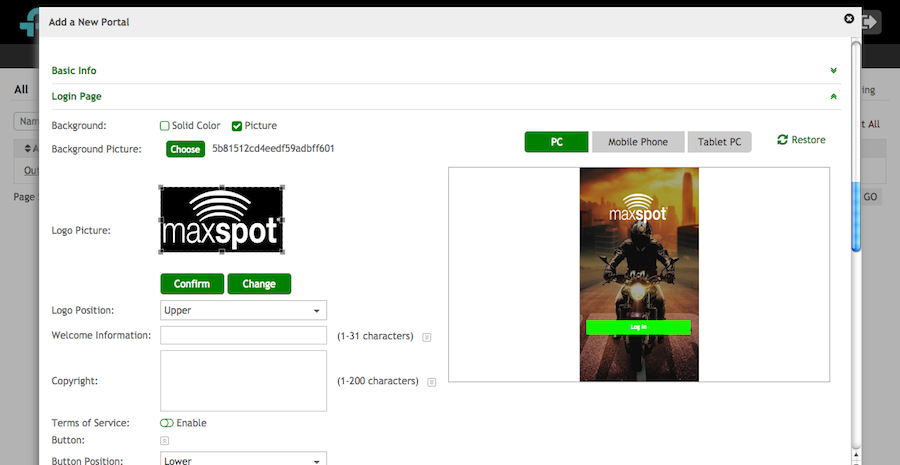
Task: Collapse the Login Page section chevron
Action: point(833,97)
